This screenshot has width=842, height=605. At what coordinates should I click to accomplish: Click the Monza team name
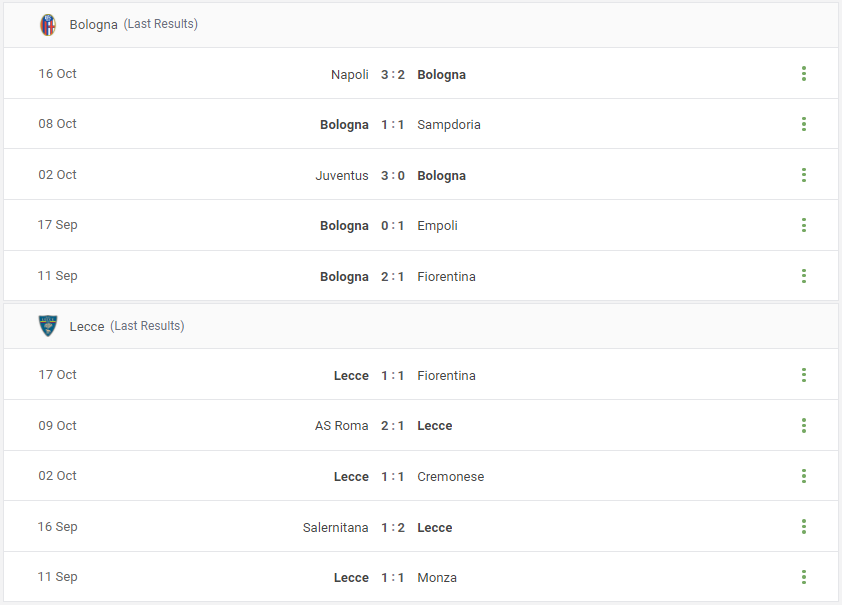[437, 578]
